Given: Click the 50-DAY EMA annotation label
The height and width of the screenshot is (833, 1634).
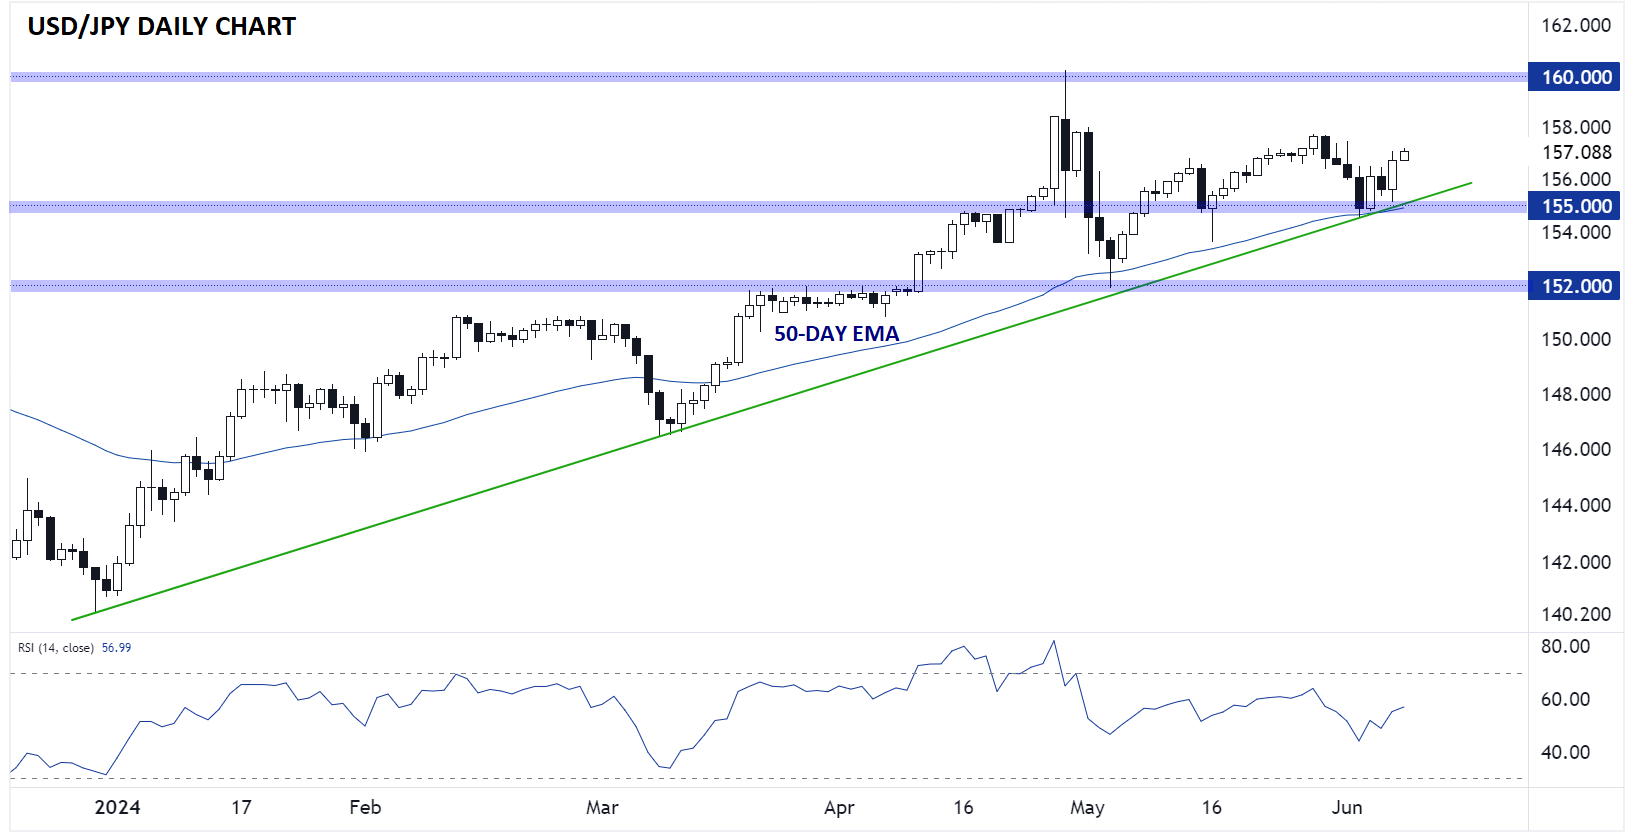Looking at the screenshot, I should 836,334.
